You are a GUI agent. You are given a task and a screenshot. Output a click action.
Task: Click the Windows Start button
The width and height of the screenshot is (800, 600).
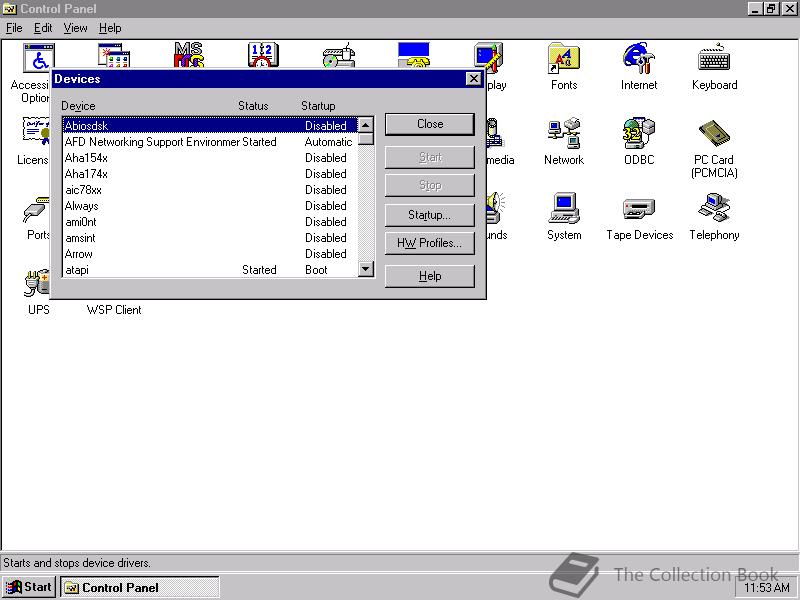pyautogui.click(x=29, y=587)
